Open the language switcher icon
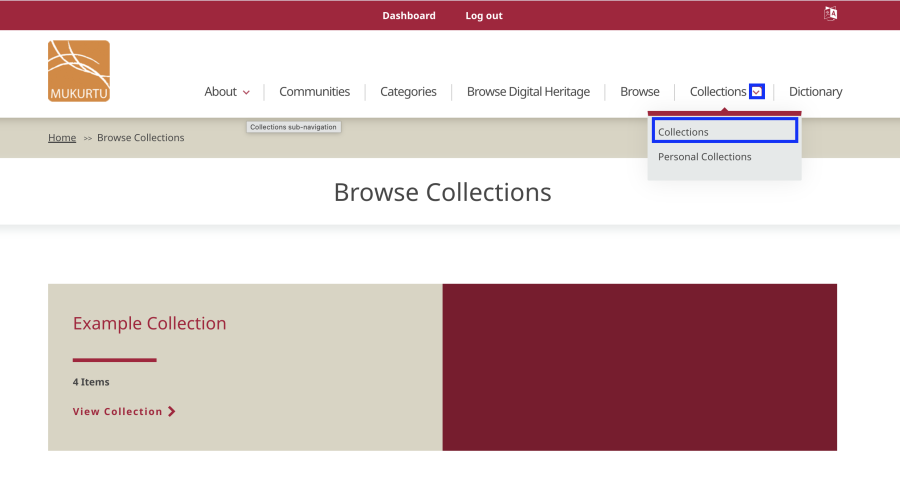 [x=830, y=14]
